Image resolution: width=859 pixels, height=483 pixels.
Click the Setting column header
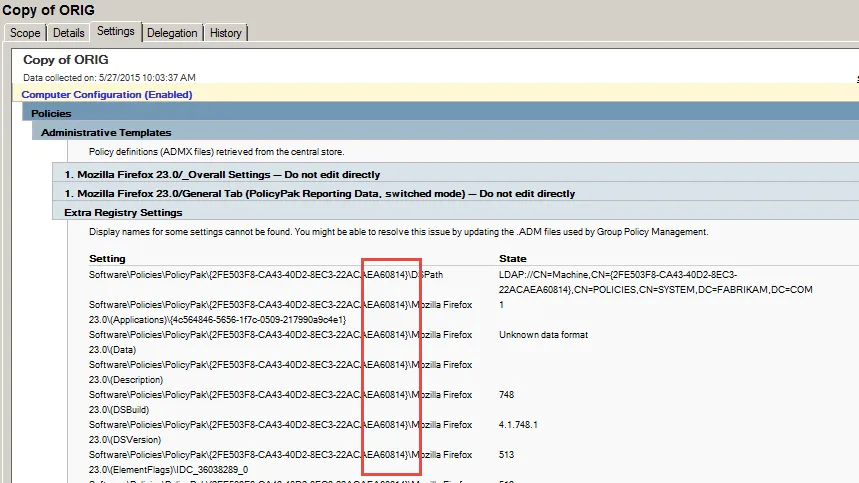pyautogui.click(x=107, y=258)
